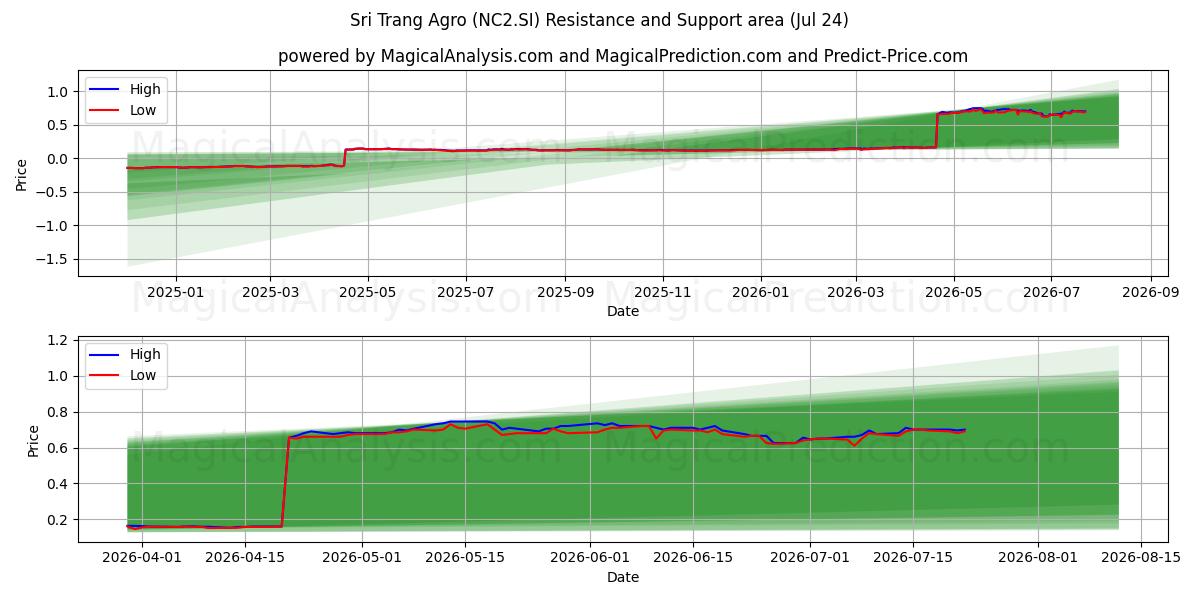Click 'High' in the top chart legend

pyautogui.click(x=145, y=89)
